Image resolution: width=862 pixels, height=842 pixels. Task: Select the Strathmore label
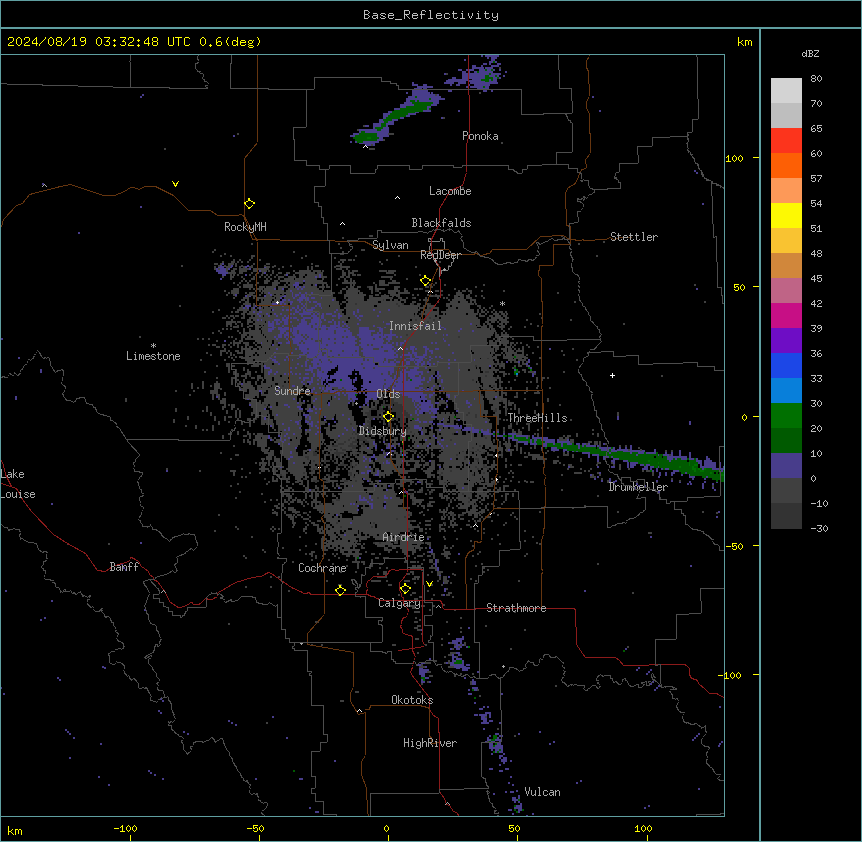point(516,608)
